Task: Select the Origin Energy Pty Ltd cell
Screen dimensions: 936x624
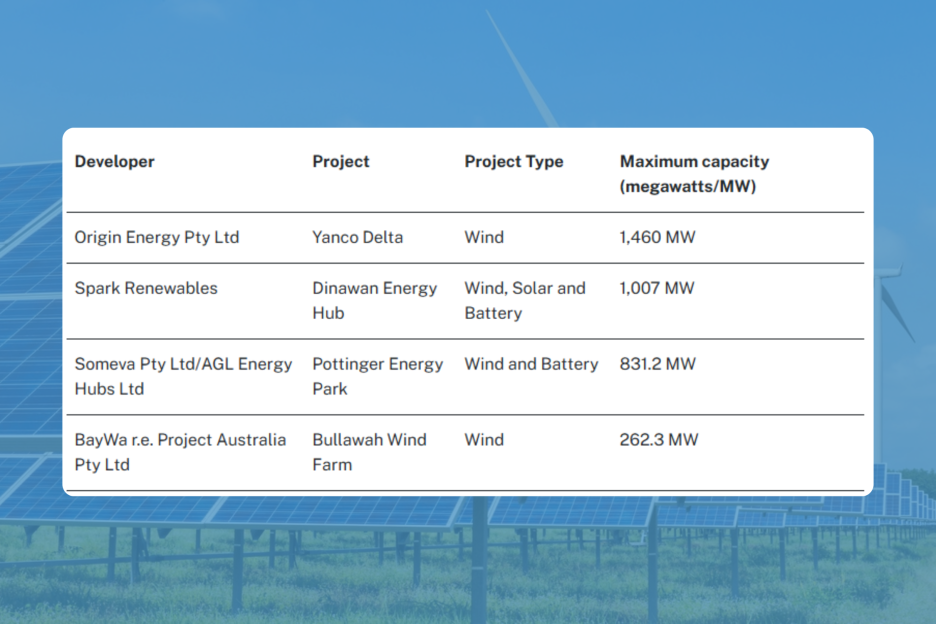Action: tap(157, 238)
